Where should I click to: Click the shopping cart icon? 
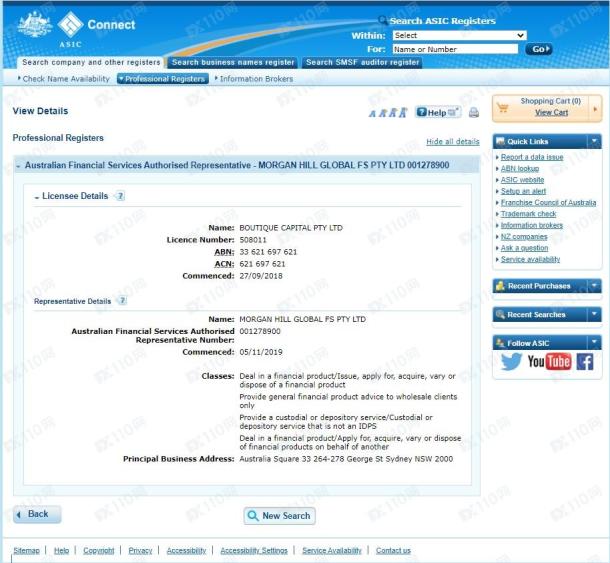[503, 108]
